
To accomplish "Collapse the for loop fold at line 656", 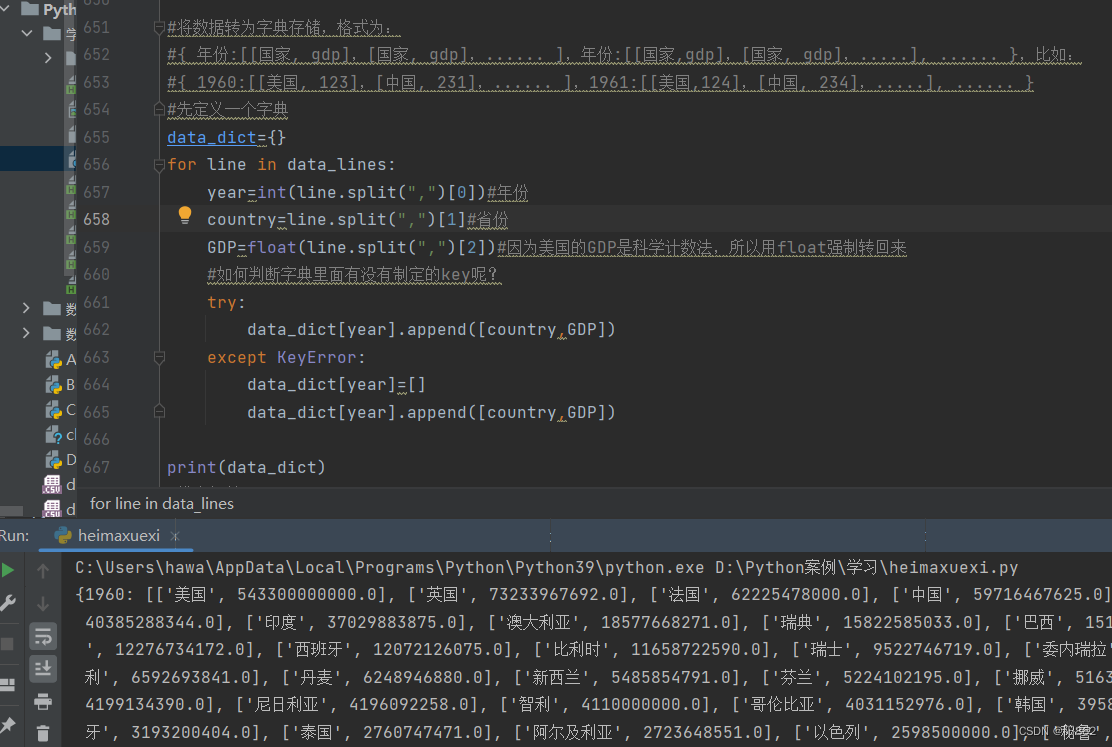I will 159,165.
